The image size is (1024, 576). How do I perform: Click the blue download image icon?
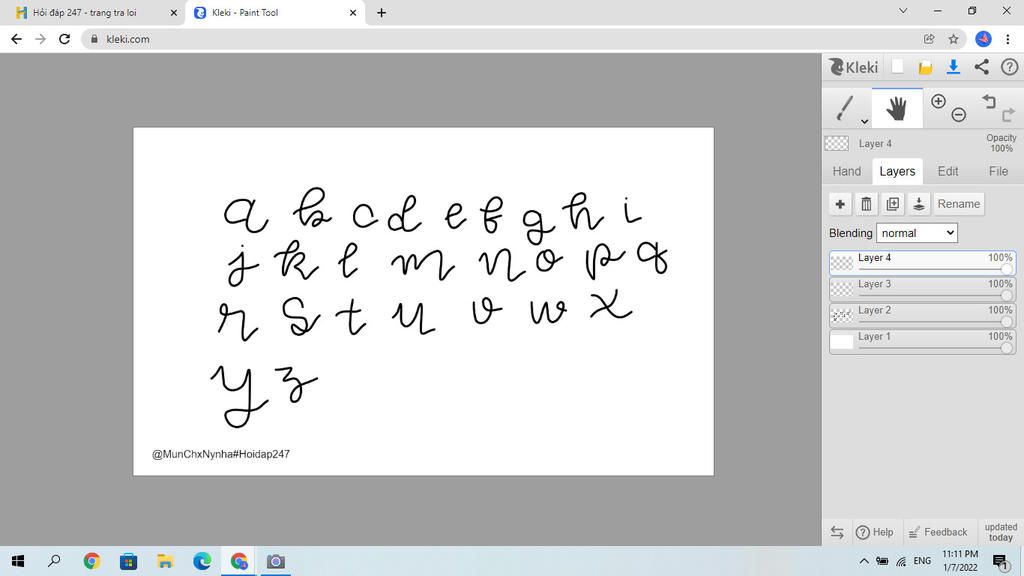[953, 67]
